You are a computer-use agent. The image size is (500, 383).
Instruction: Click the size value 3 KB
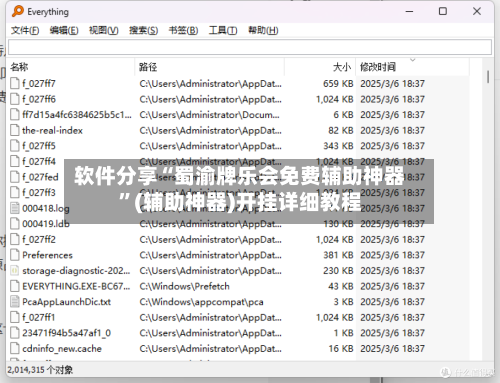(x=343, y=302)
